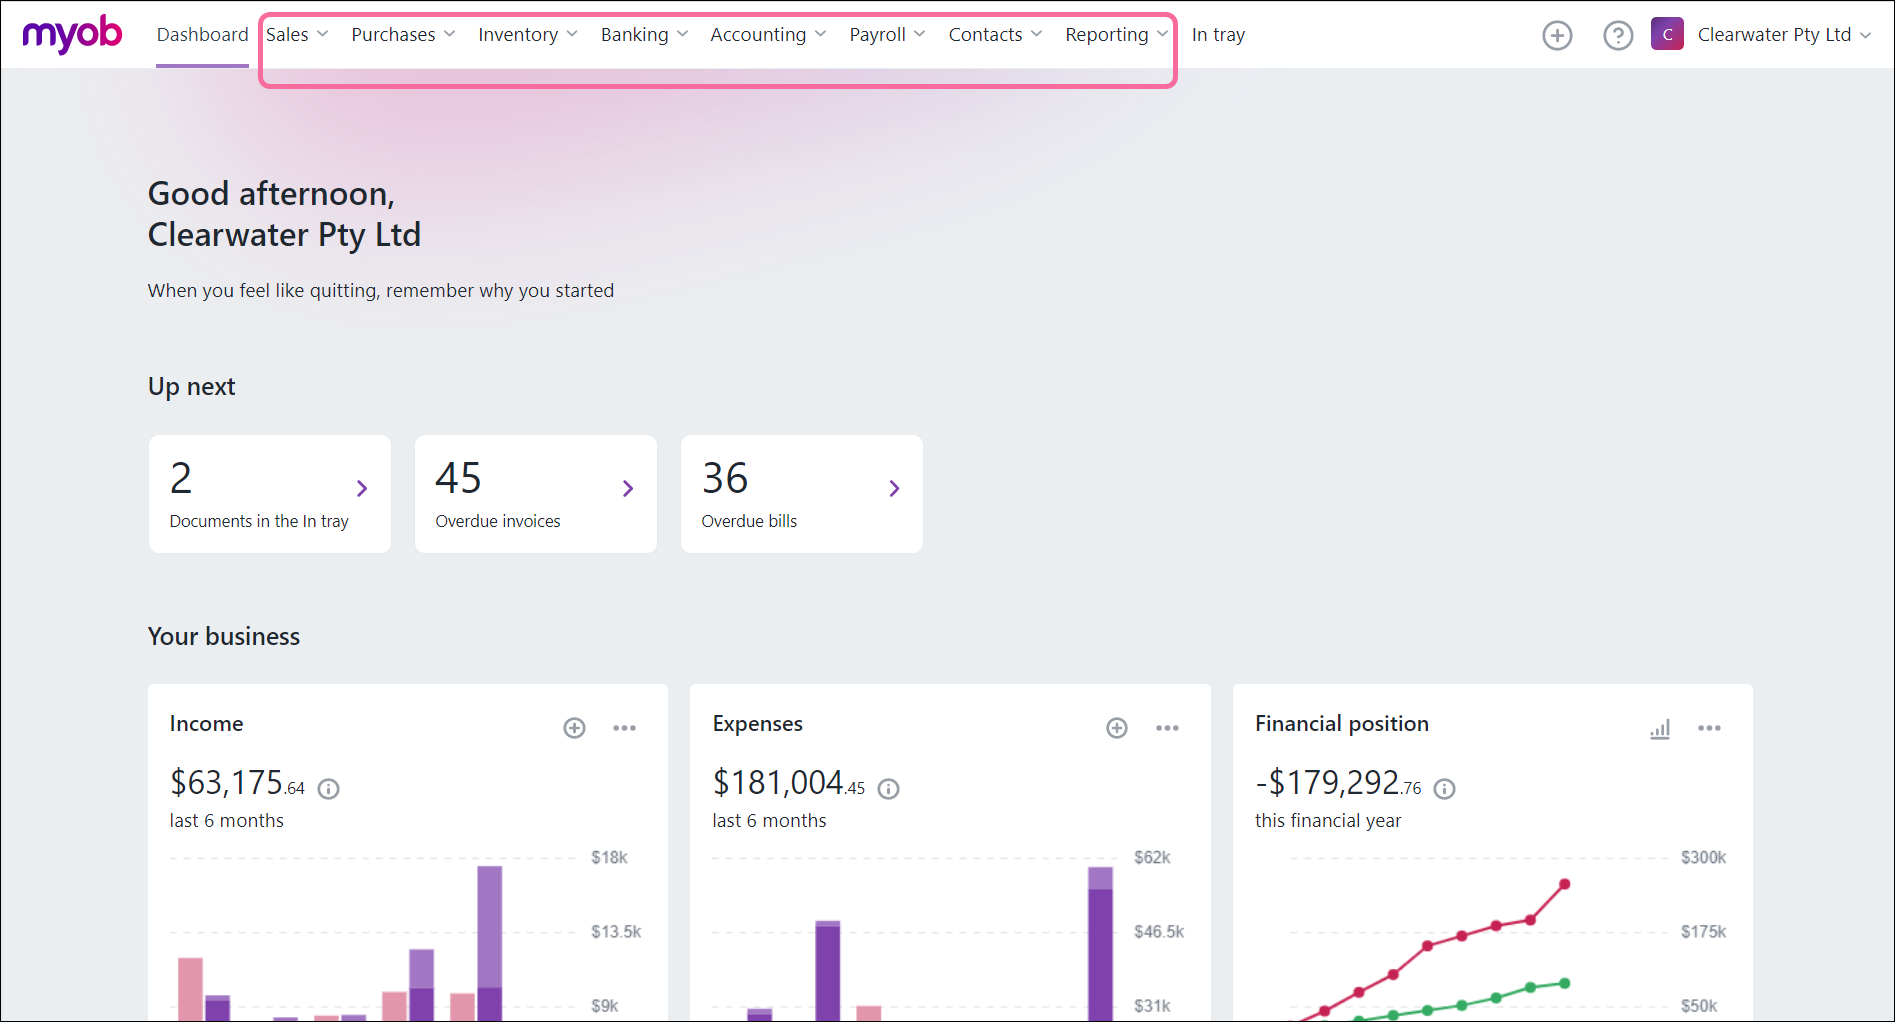Click the $18k axis label on Income chart

(609, 857)
